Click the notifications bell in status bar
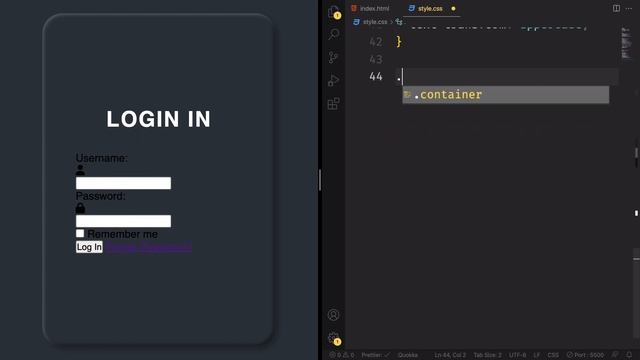The image size is (640, 360). click(629, 355)
